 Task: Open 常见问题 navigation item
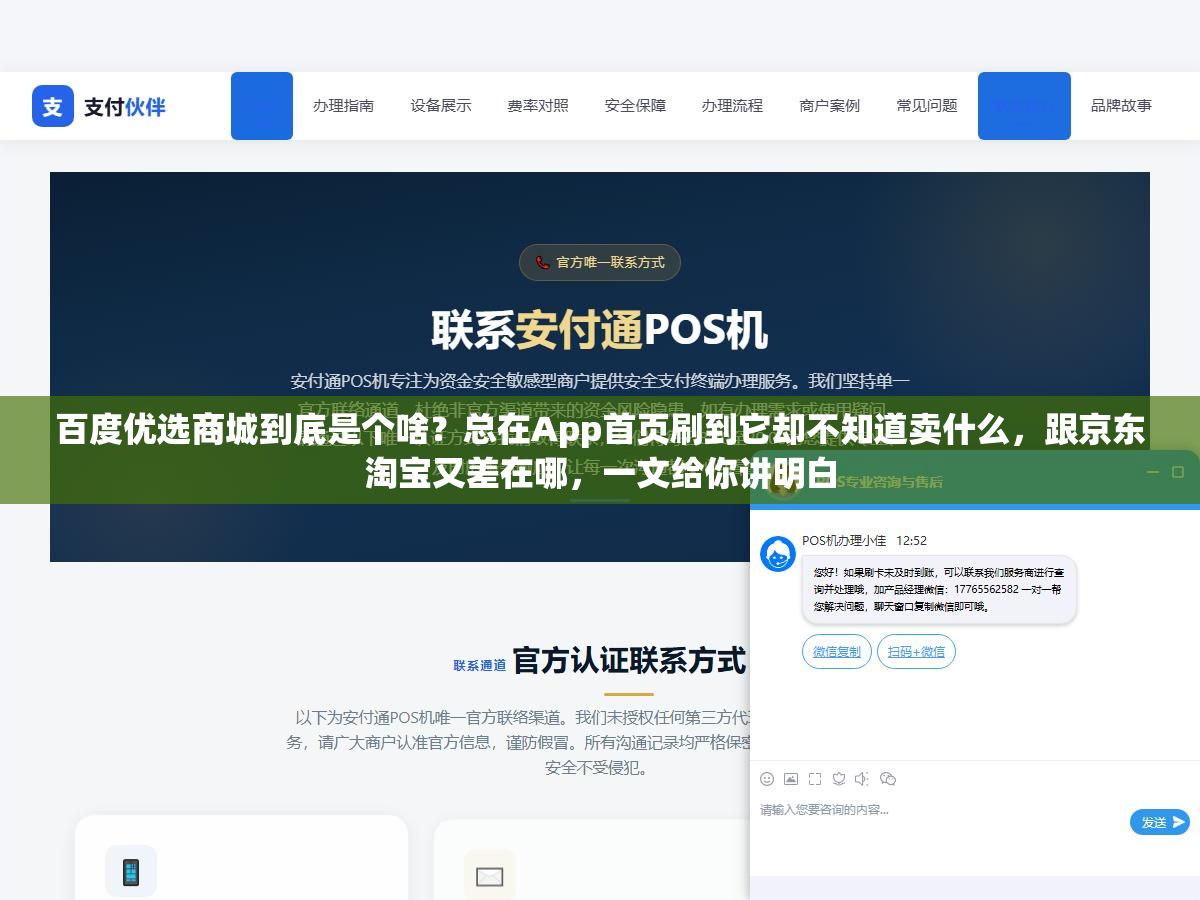(927, 106)
